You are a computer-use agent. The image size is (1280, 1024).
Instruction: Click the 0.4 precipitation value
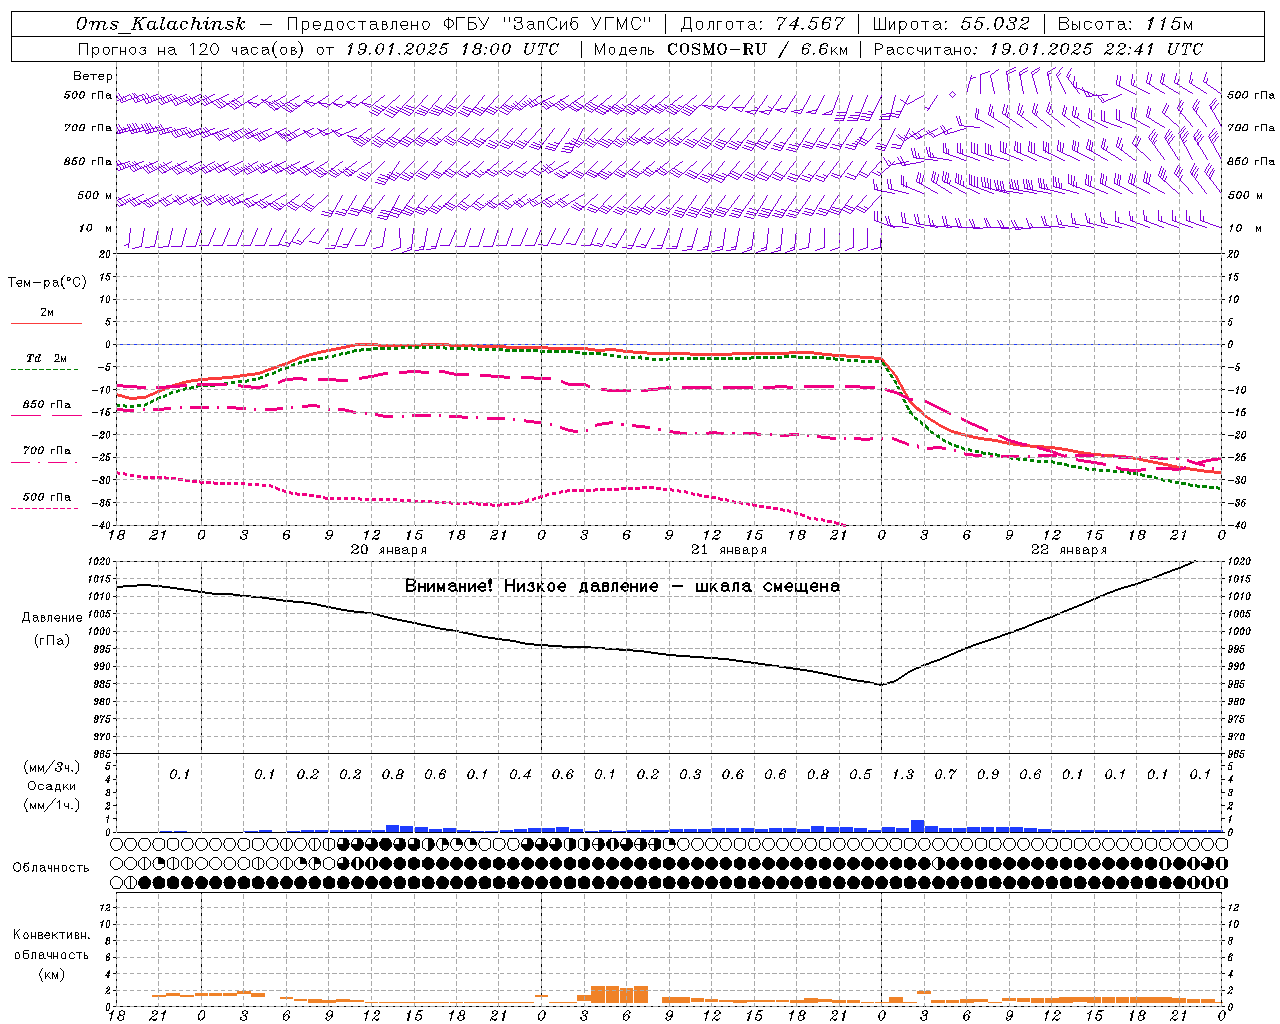(x=520, y=774)
